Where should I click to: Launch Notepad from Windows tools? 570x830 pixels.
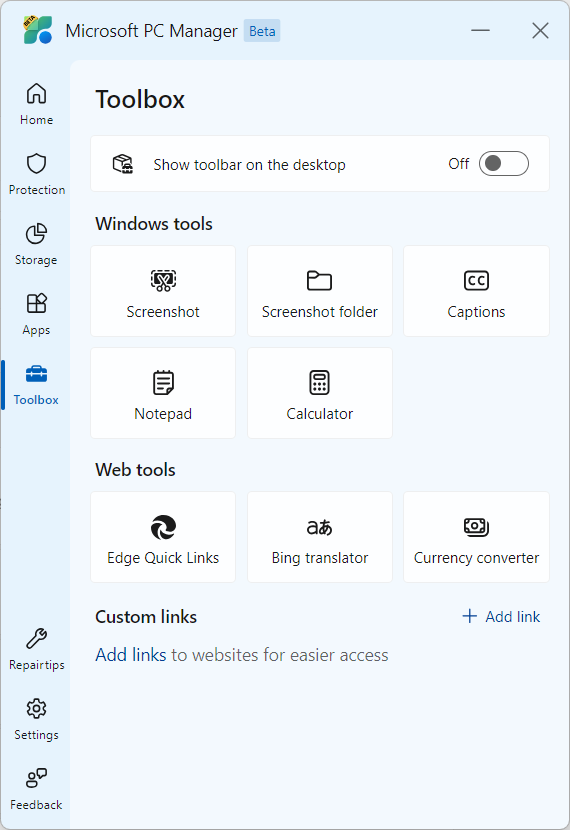pos(163,393)
